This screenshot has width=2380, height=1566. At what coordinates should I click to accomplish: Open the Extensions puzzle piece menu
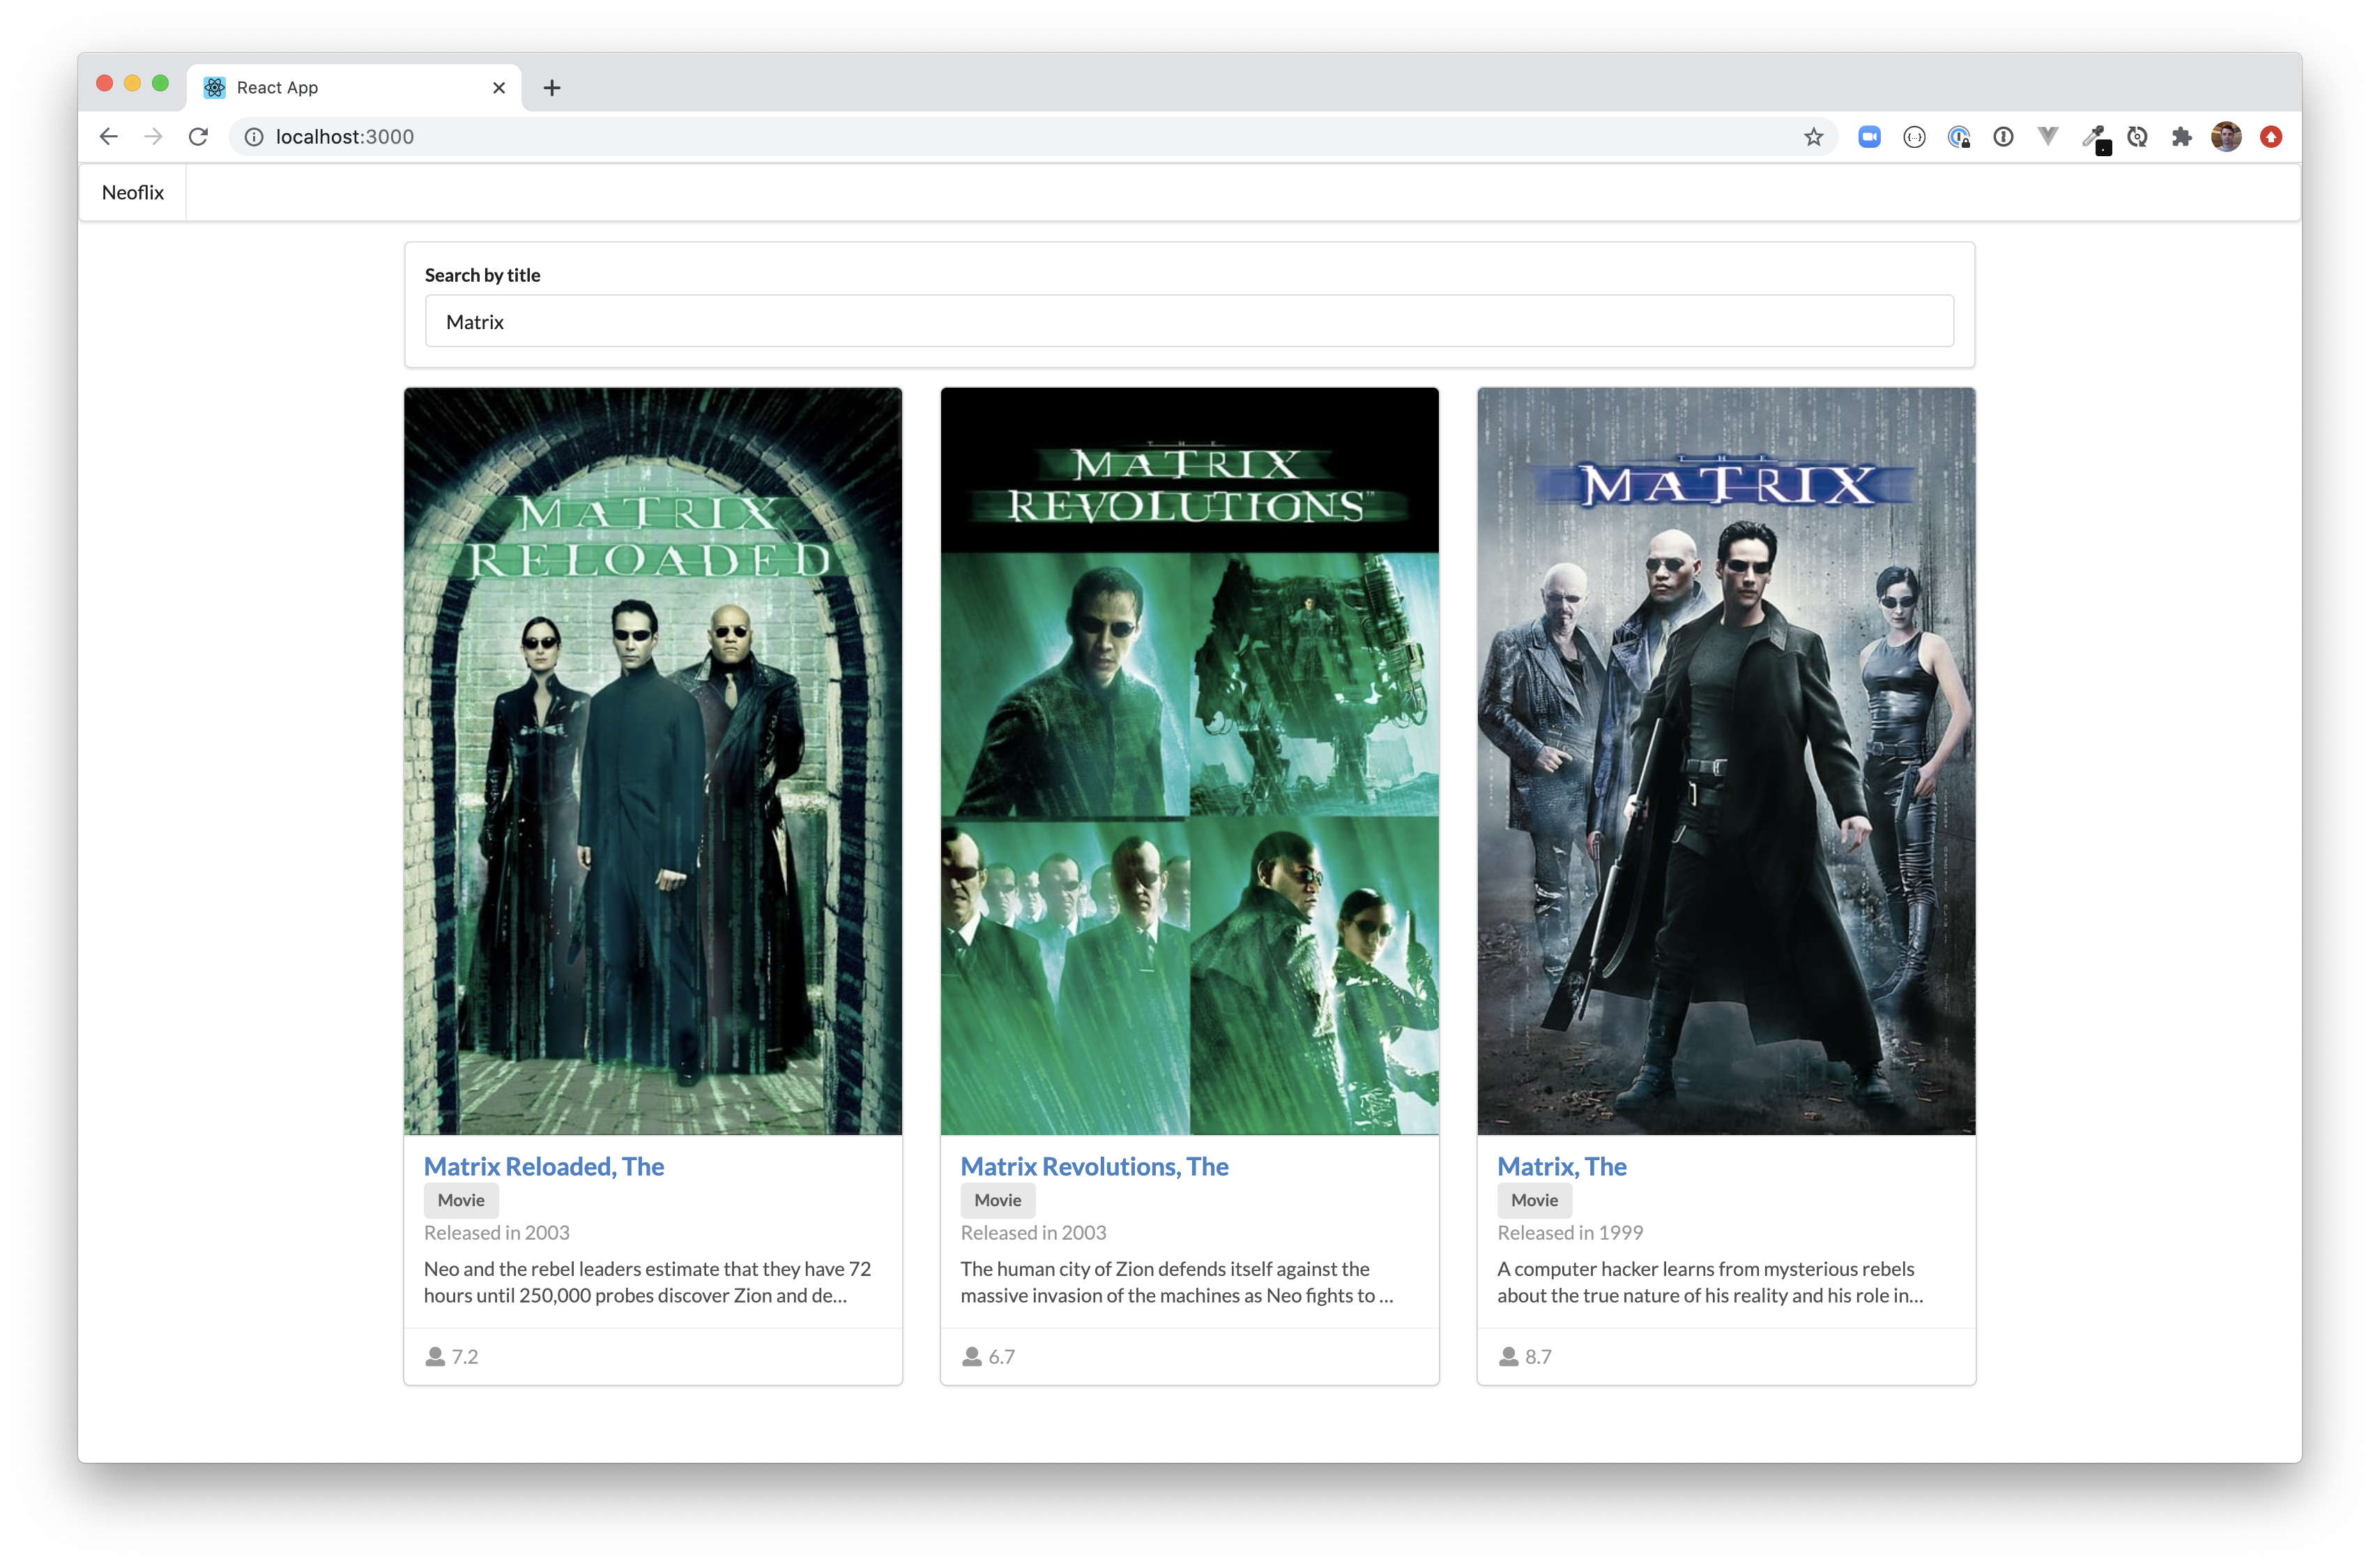point(2181,137)
